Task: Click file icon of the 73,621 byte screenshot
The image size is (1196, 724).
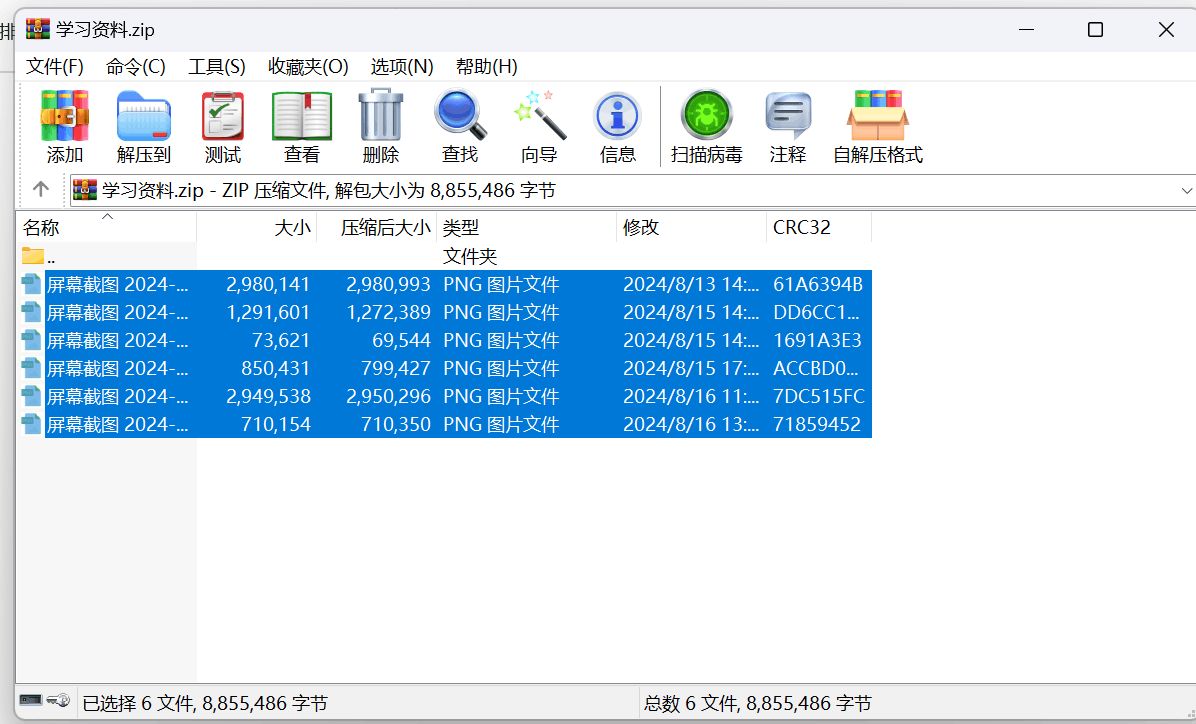Action: pos(31,340)
